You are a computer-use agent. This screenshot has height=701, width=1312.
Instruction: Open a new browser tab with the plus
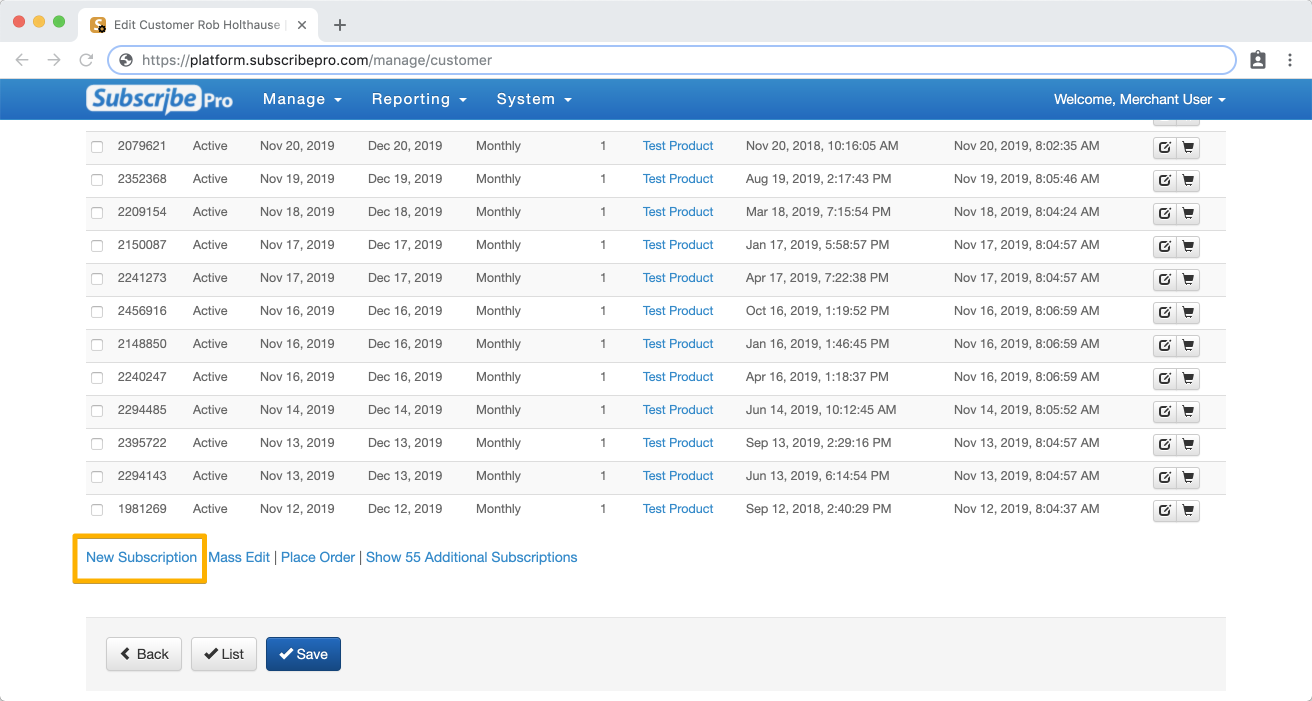[x=340, y=25]
